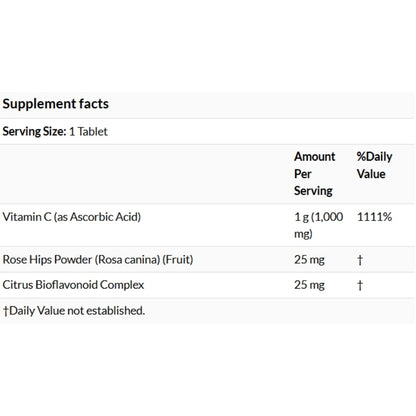Click the 1 g (1,000 mg) amount
Screen dimensions: 416x416
[319, 225]
